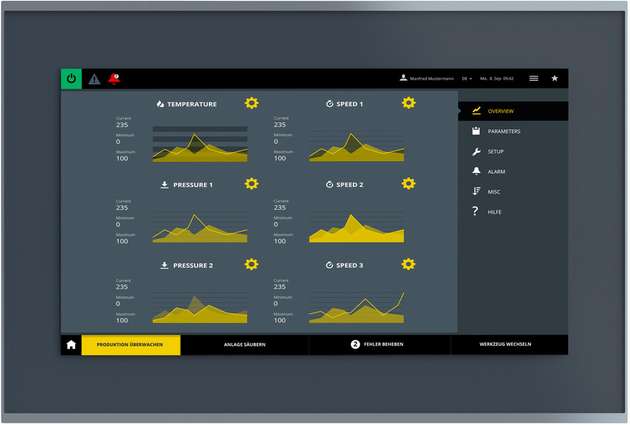Switch to the Anlage Säubern tab
This screenshot has height=425, width=630.
[244, 344]
